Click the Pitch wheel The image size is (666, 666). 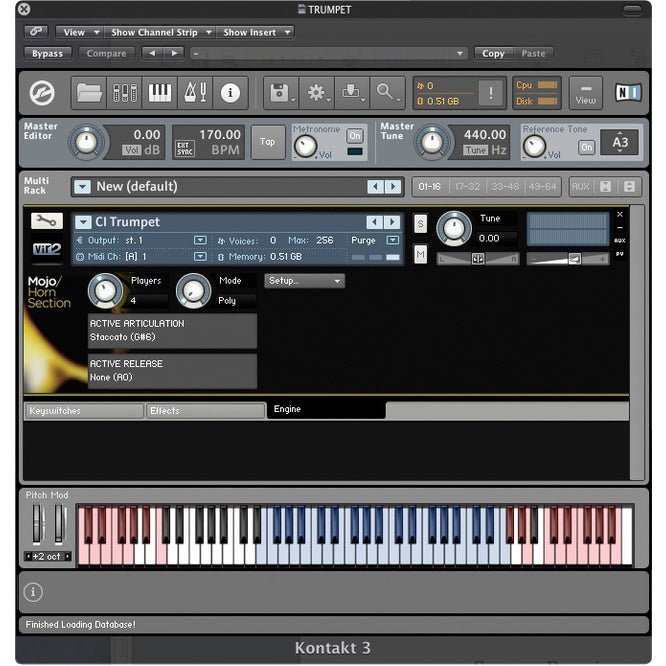(x=37, y=525)
